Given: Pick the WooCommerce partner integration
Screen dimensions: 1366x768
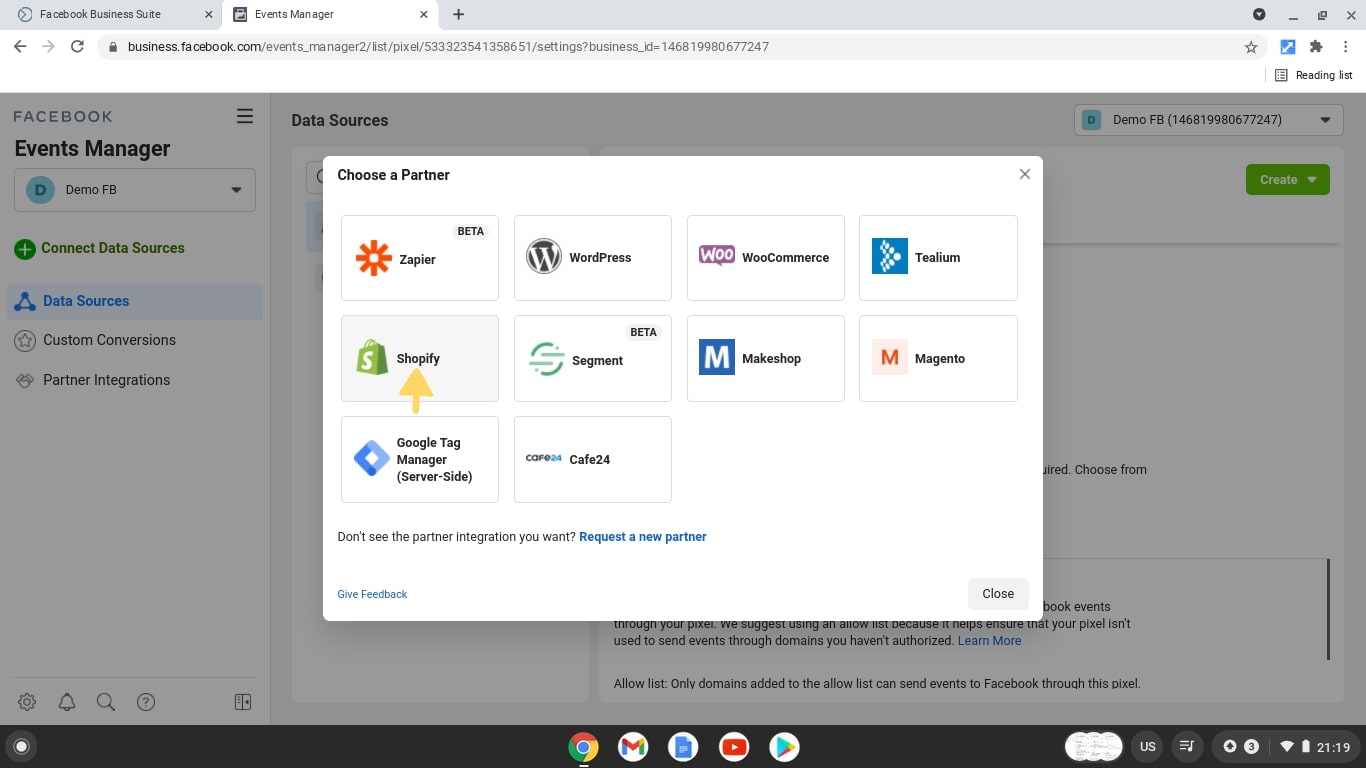Looking at the screenshot, I should 766,258.
